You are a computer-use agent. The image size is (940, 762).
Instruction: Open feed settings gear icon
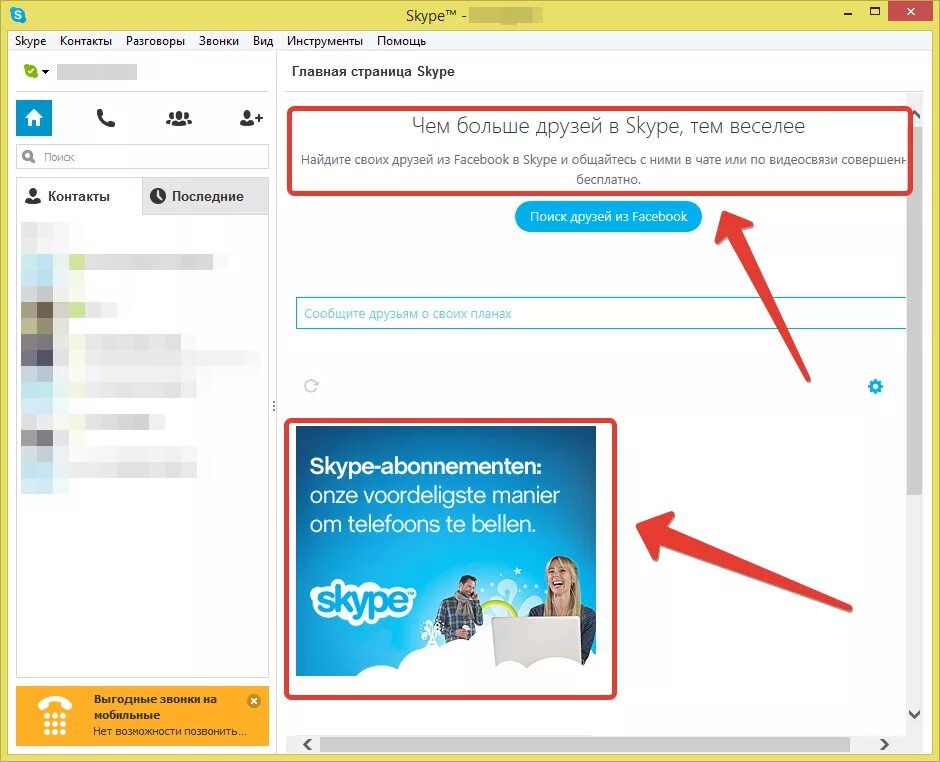875,386
